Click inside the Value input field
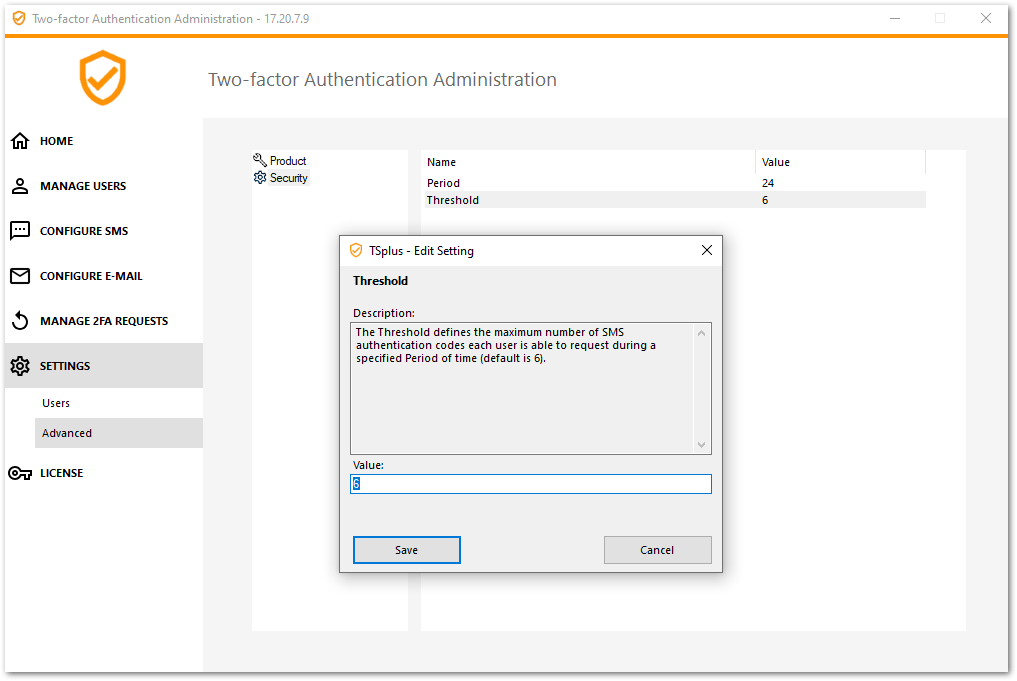Screen dimensions: 1017x681 click(530, 483)
